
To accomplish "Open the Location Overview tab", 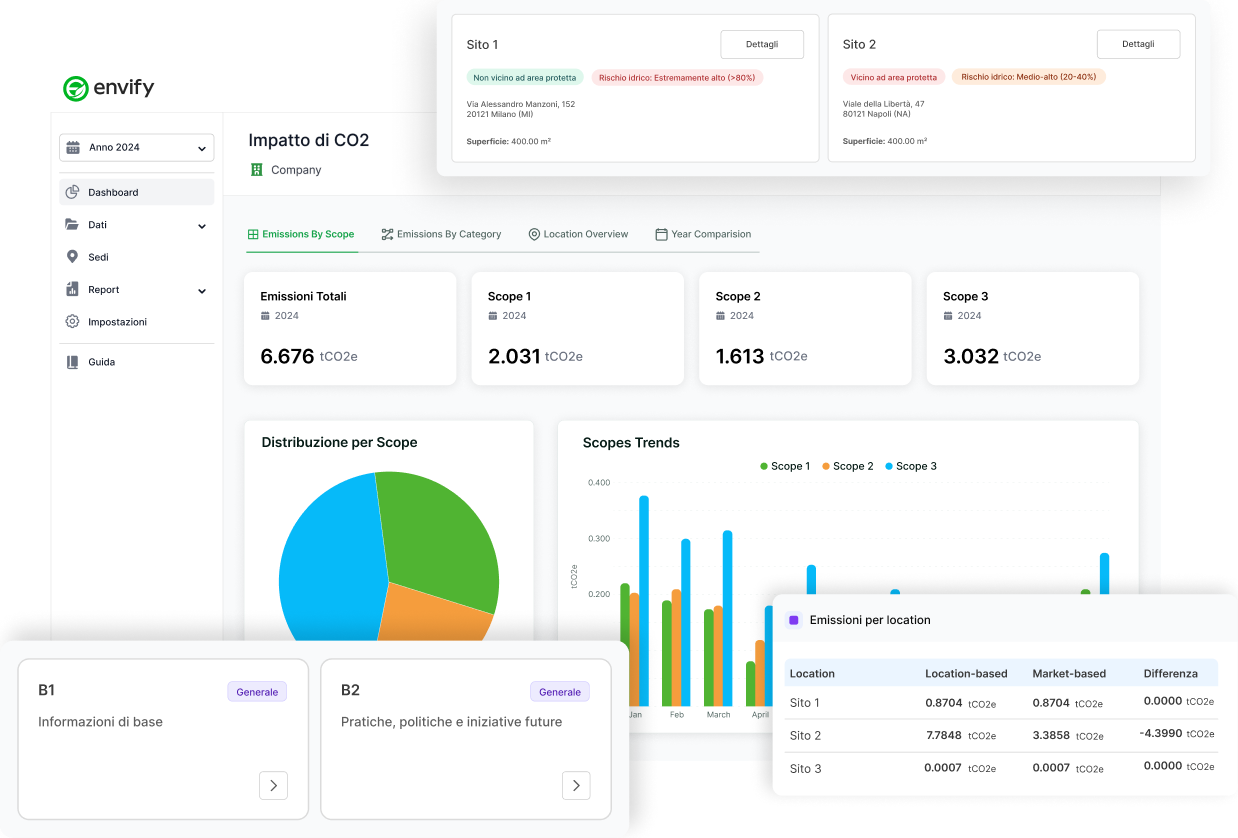I will 578,234.
